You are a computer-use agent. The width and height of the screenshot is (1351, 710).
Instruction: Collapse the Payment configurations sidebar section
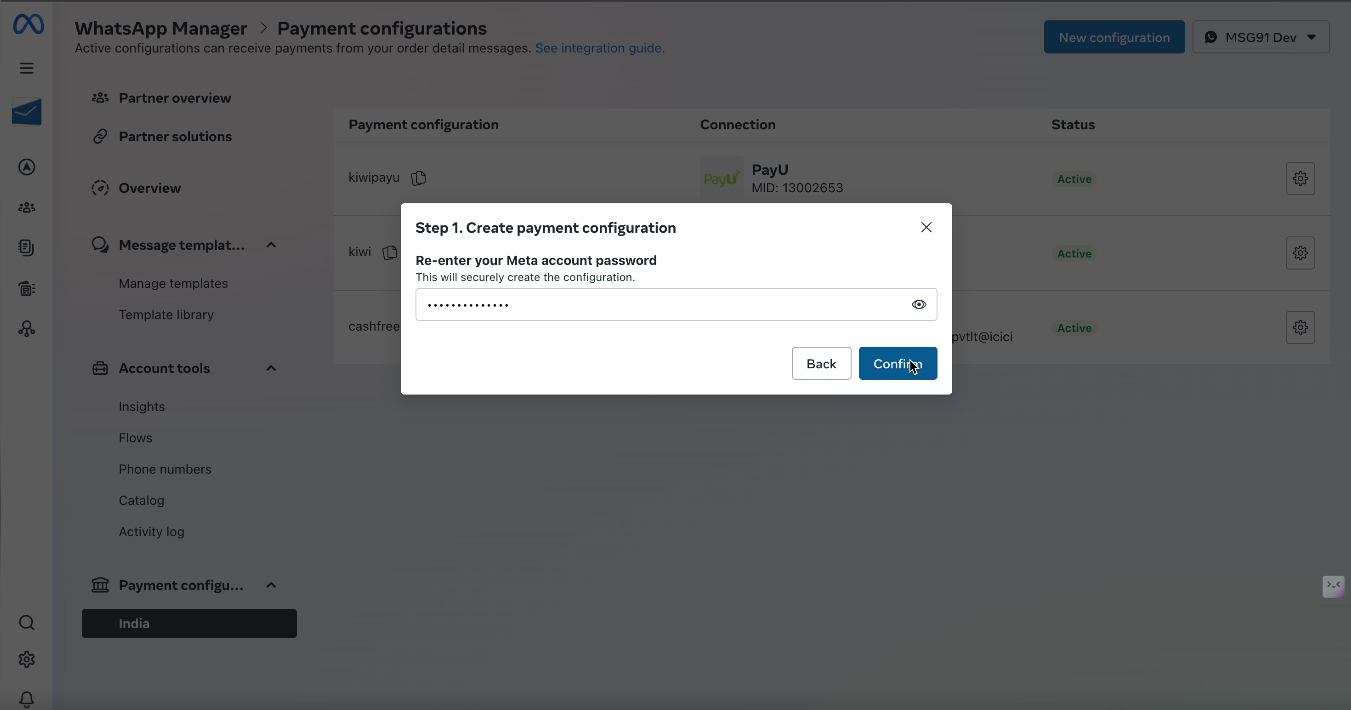click(x=271, y=585)
